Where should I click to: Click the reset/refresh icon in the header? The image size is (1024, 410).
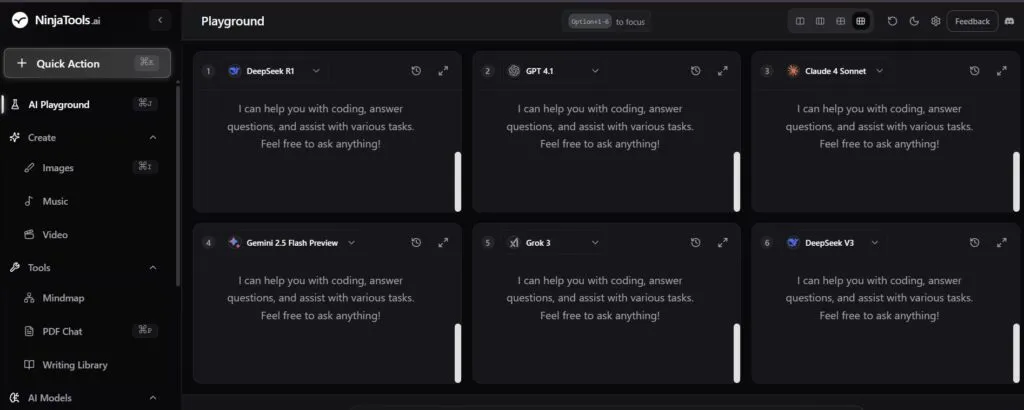[x=892, y=21]
